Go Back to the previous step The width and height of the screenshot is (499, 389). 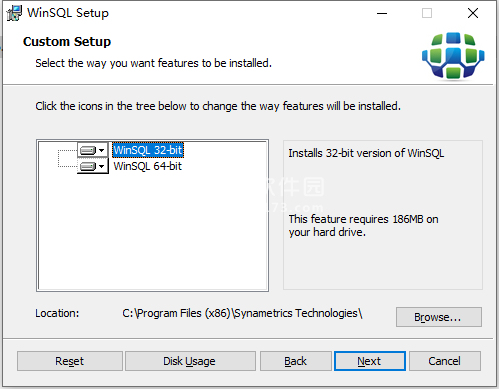pos(296,361)
